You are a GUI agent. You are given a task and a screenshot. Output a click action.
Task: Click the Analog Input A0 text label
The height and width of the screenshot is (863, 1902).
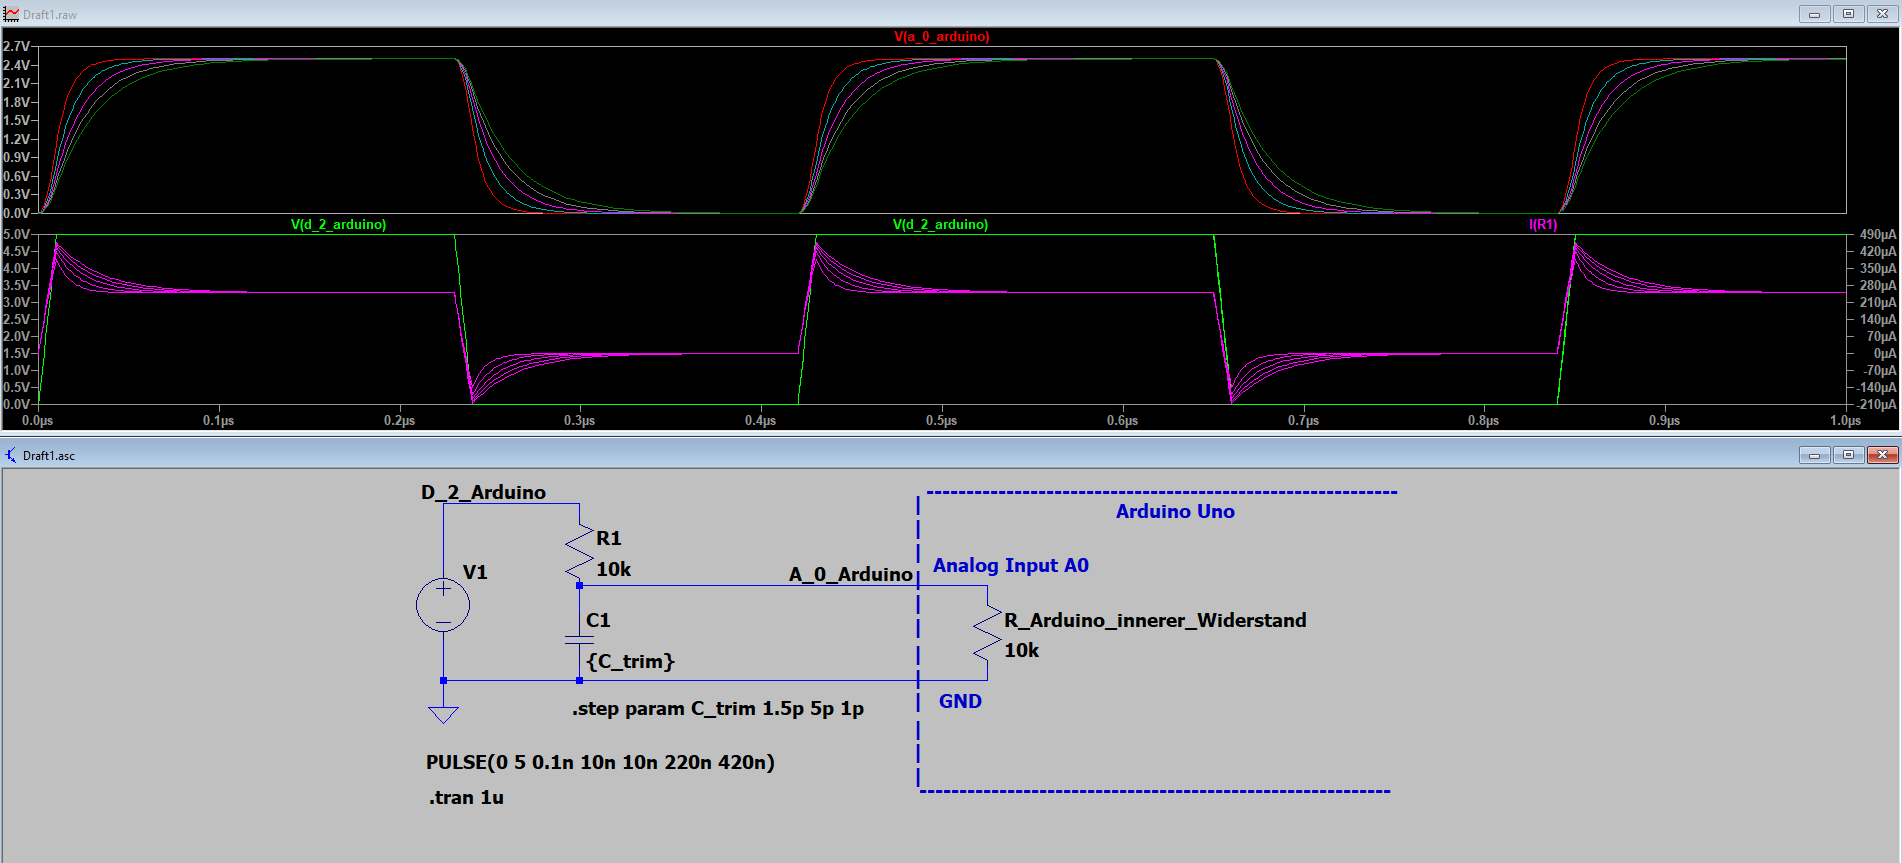(1010, 565)
